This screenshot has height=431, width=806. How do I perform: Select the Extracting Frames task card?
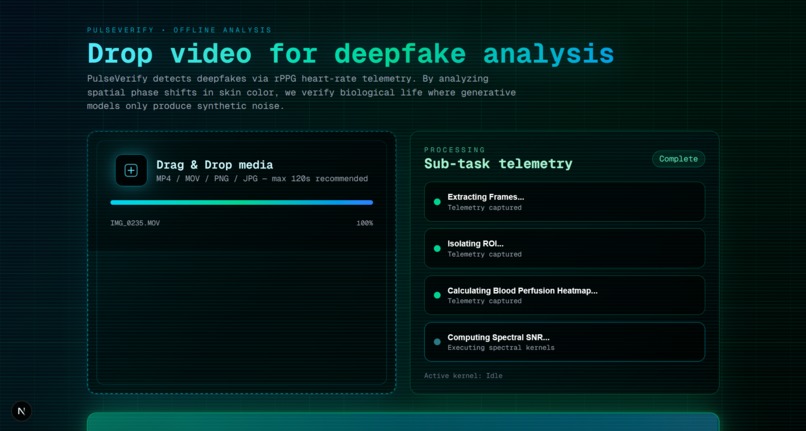(564, 202)
